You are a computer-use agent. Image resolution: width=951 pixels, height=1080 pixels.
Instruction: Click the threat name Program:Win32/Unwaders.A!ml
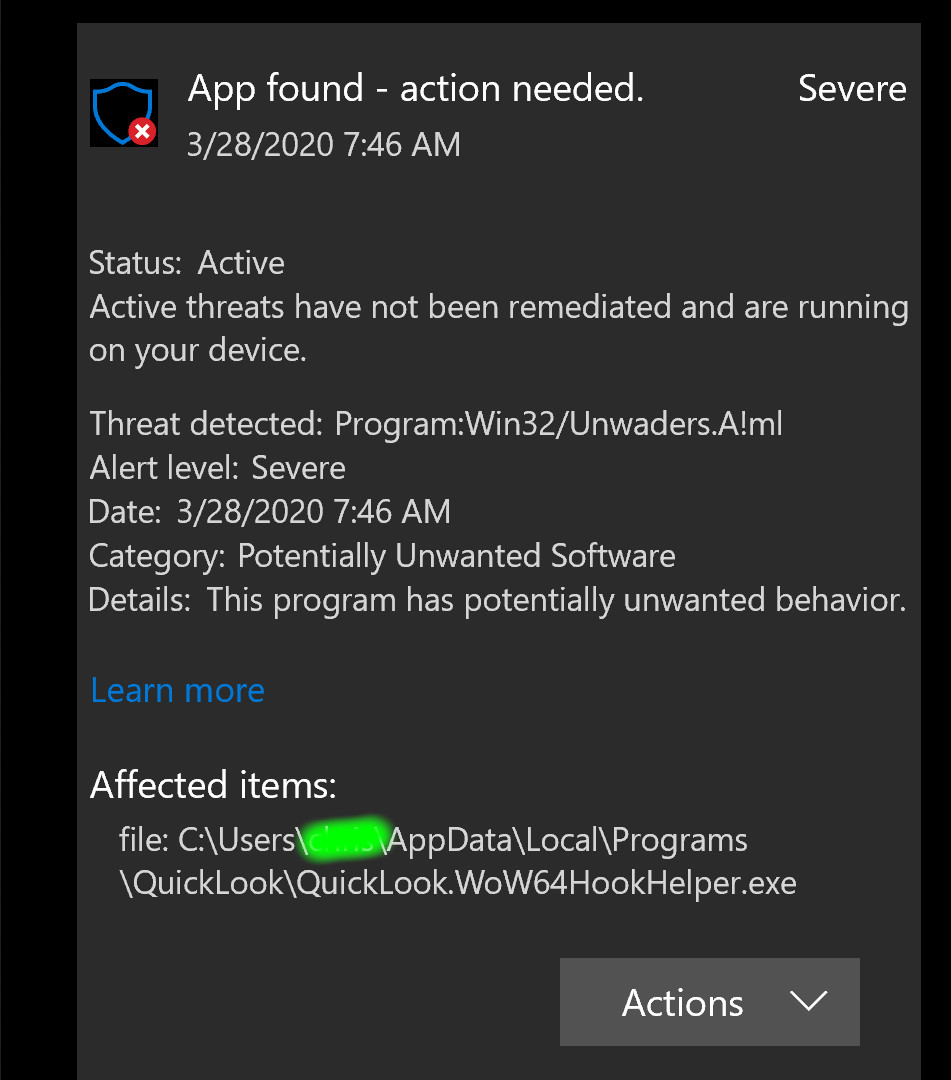tap(559, 423)
